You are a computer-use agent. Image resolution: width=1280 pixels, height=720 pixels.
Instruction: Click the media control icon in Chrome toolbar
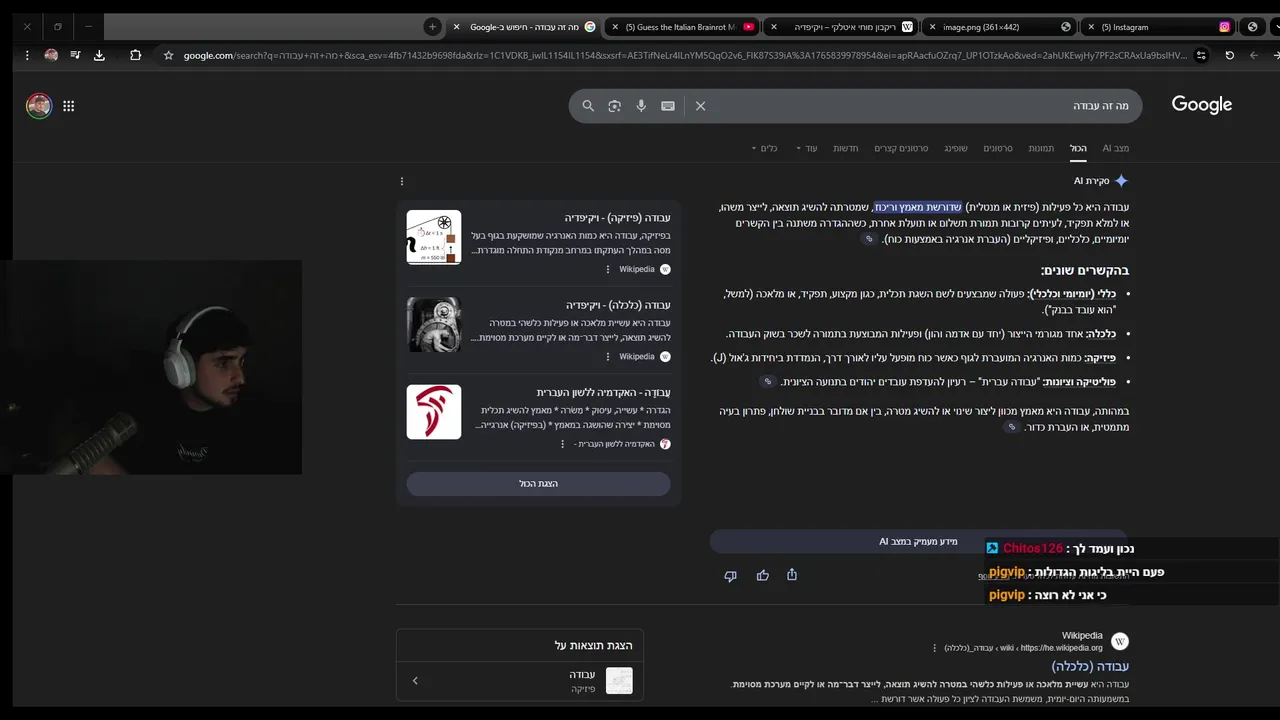[x=75, y=55]
